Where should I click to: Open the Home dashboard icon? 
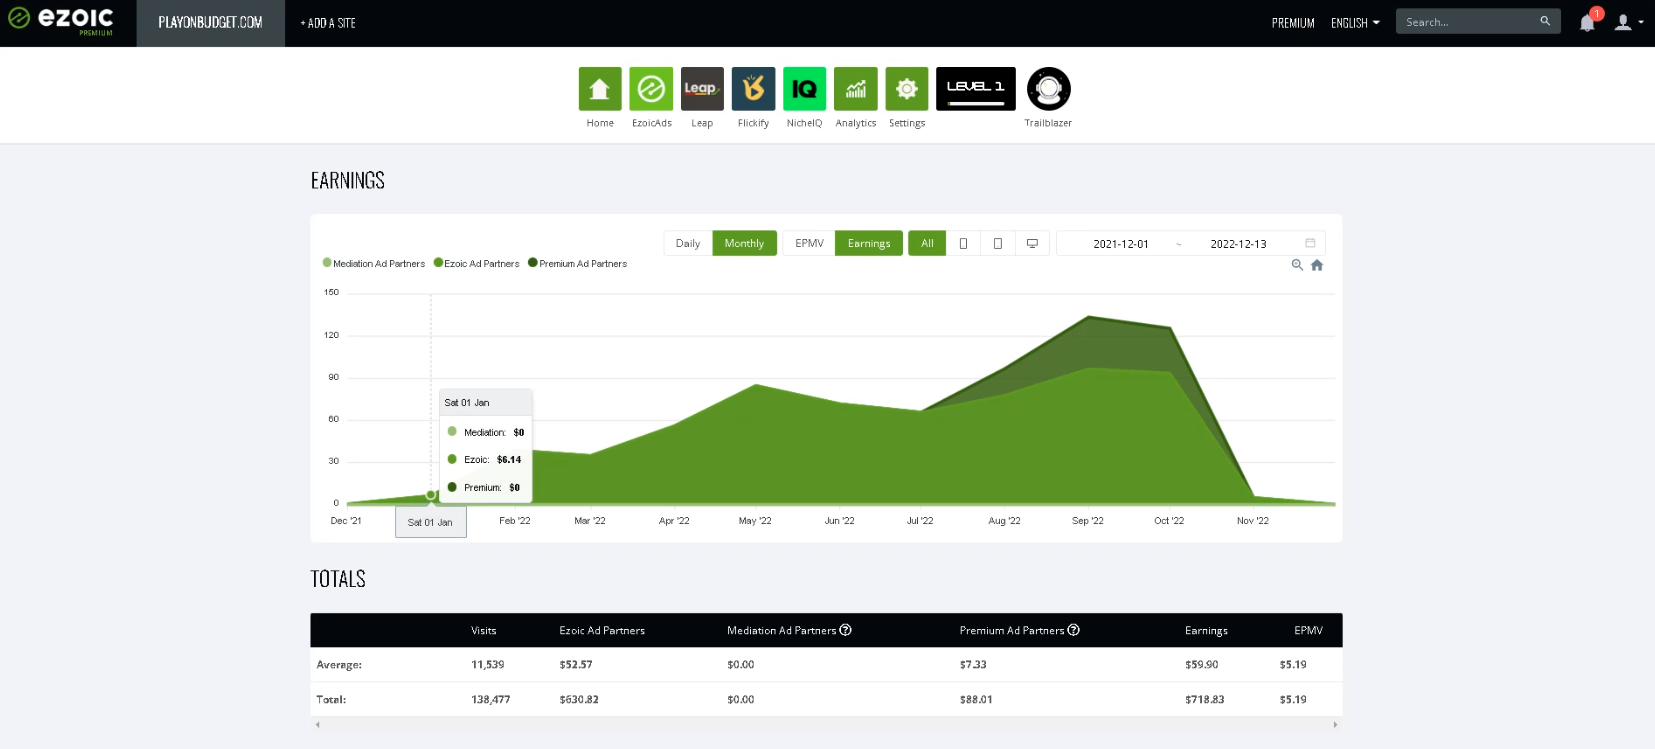tap(600, 89)
